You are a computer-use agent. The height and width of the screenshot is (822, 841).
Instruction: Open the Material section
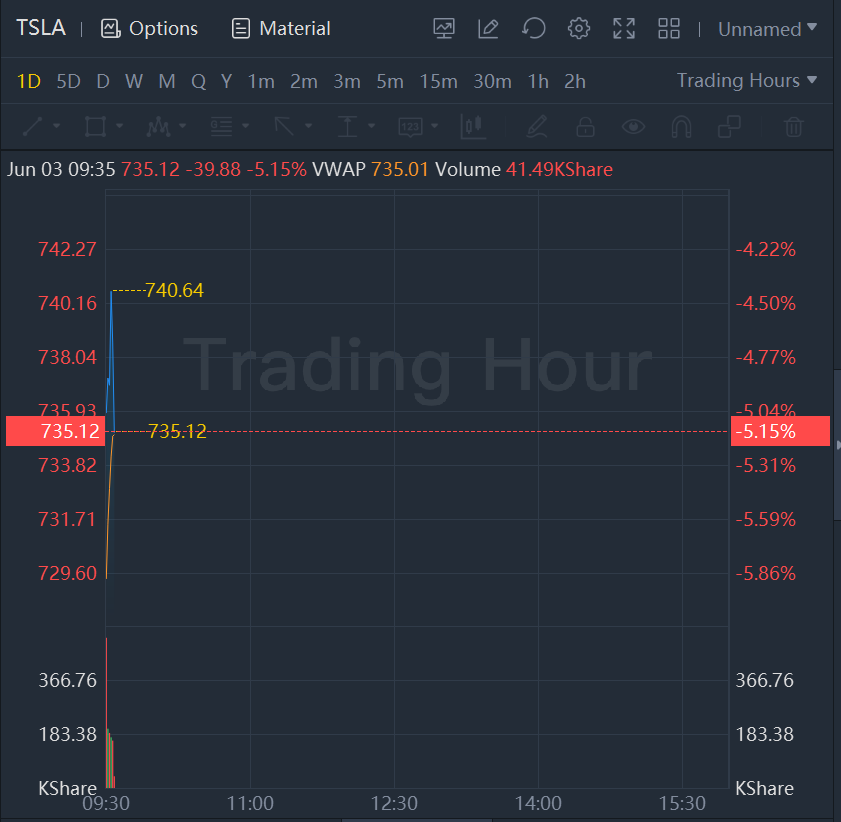coord(281,29)
